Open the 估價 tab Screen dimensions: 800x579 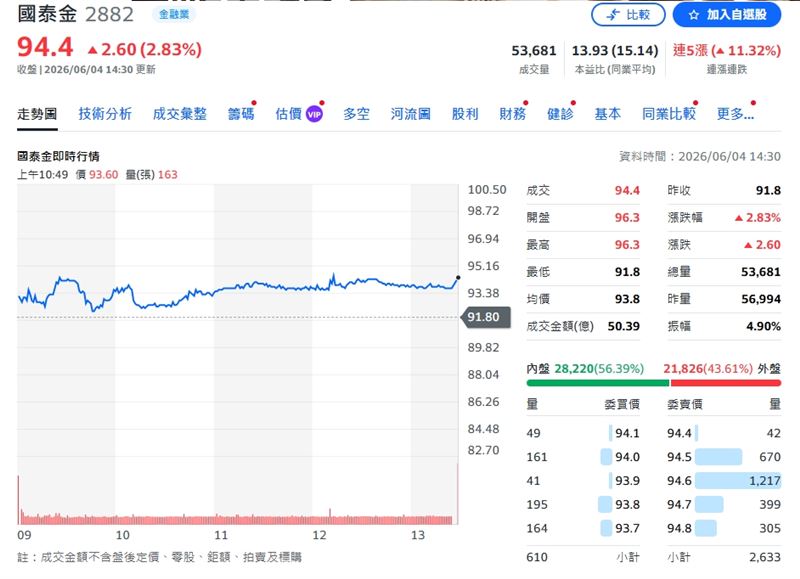point(288,114)
